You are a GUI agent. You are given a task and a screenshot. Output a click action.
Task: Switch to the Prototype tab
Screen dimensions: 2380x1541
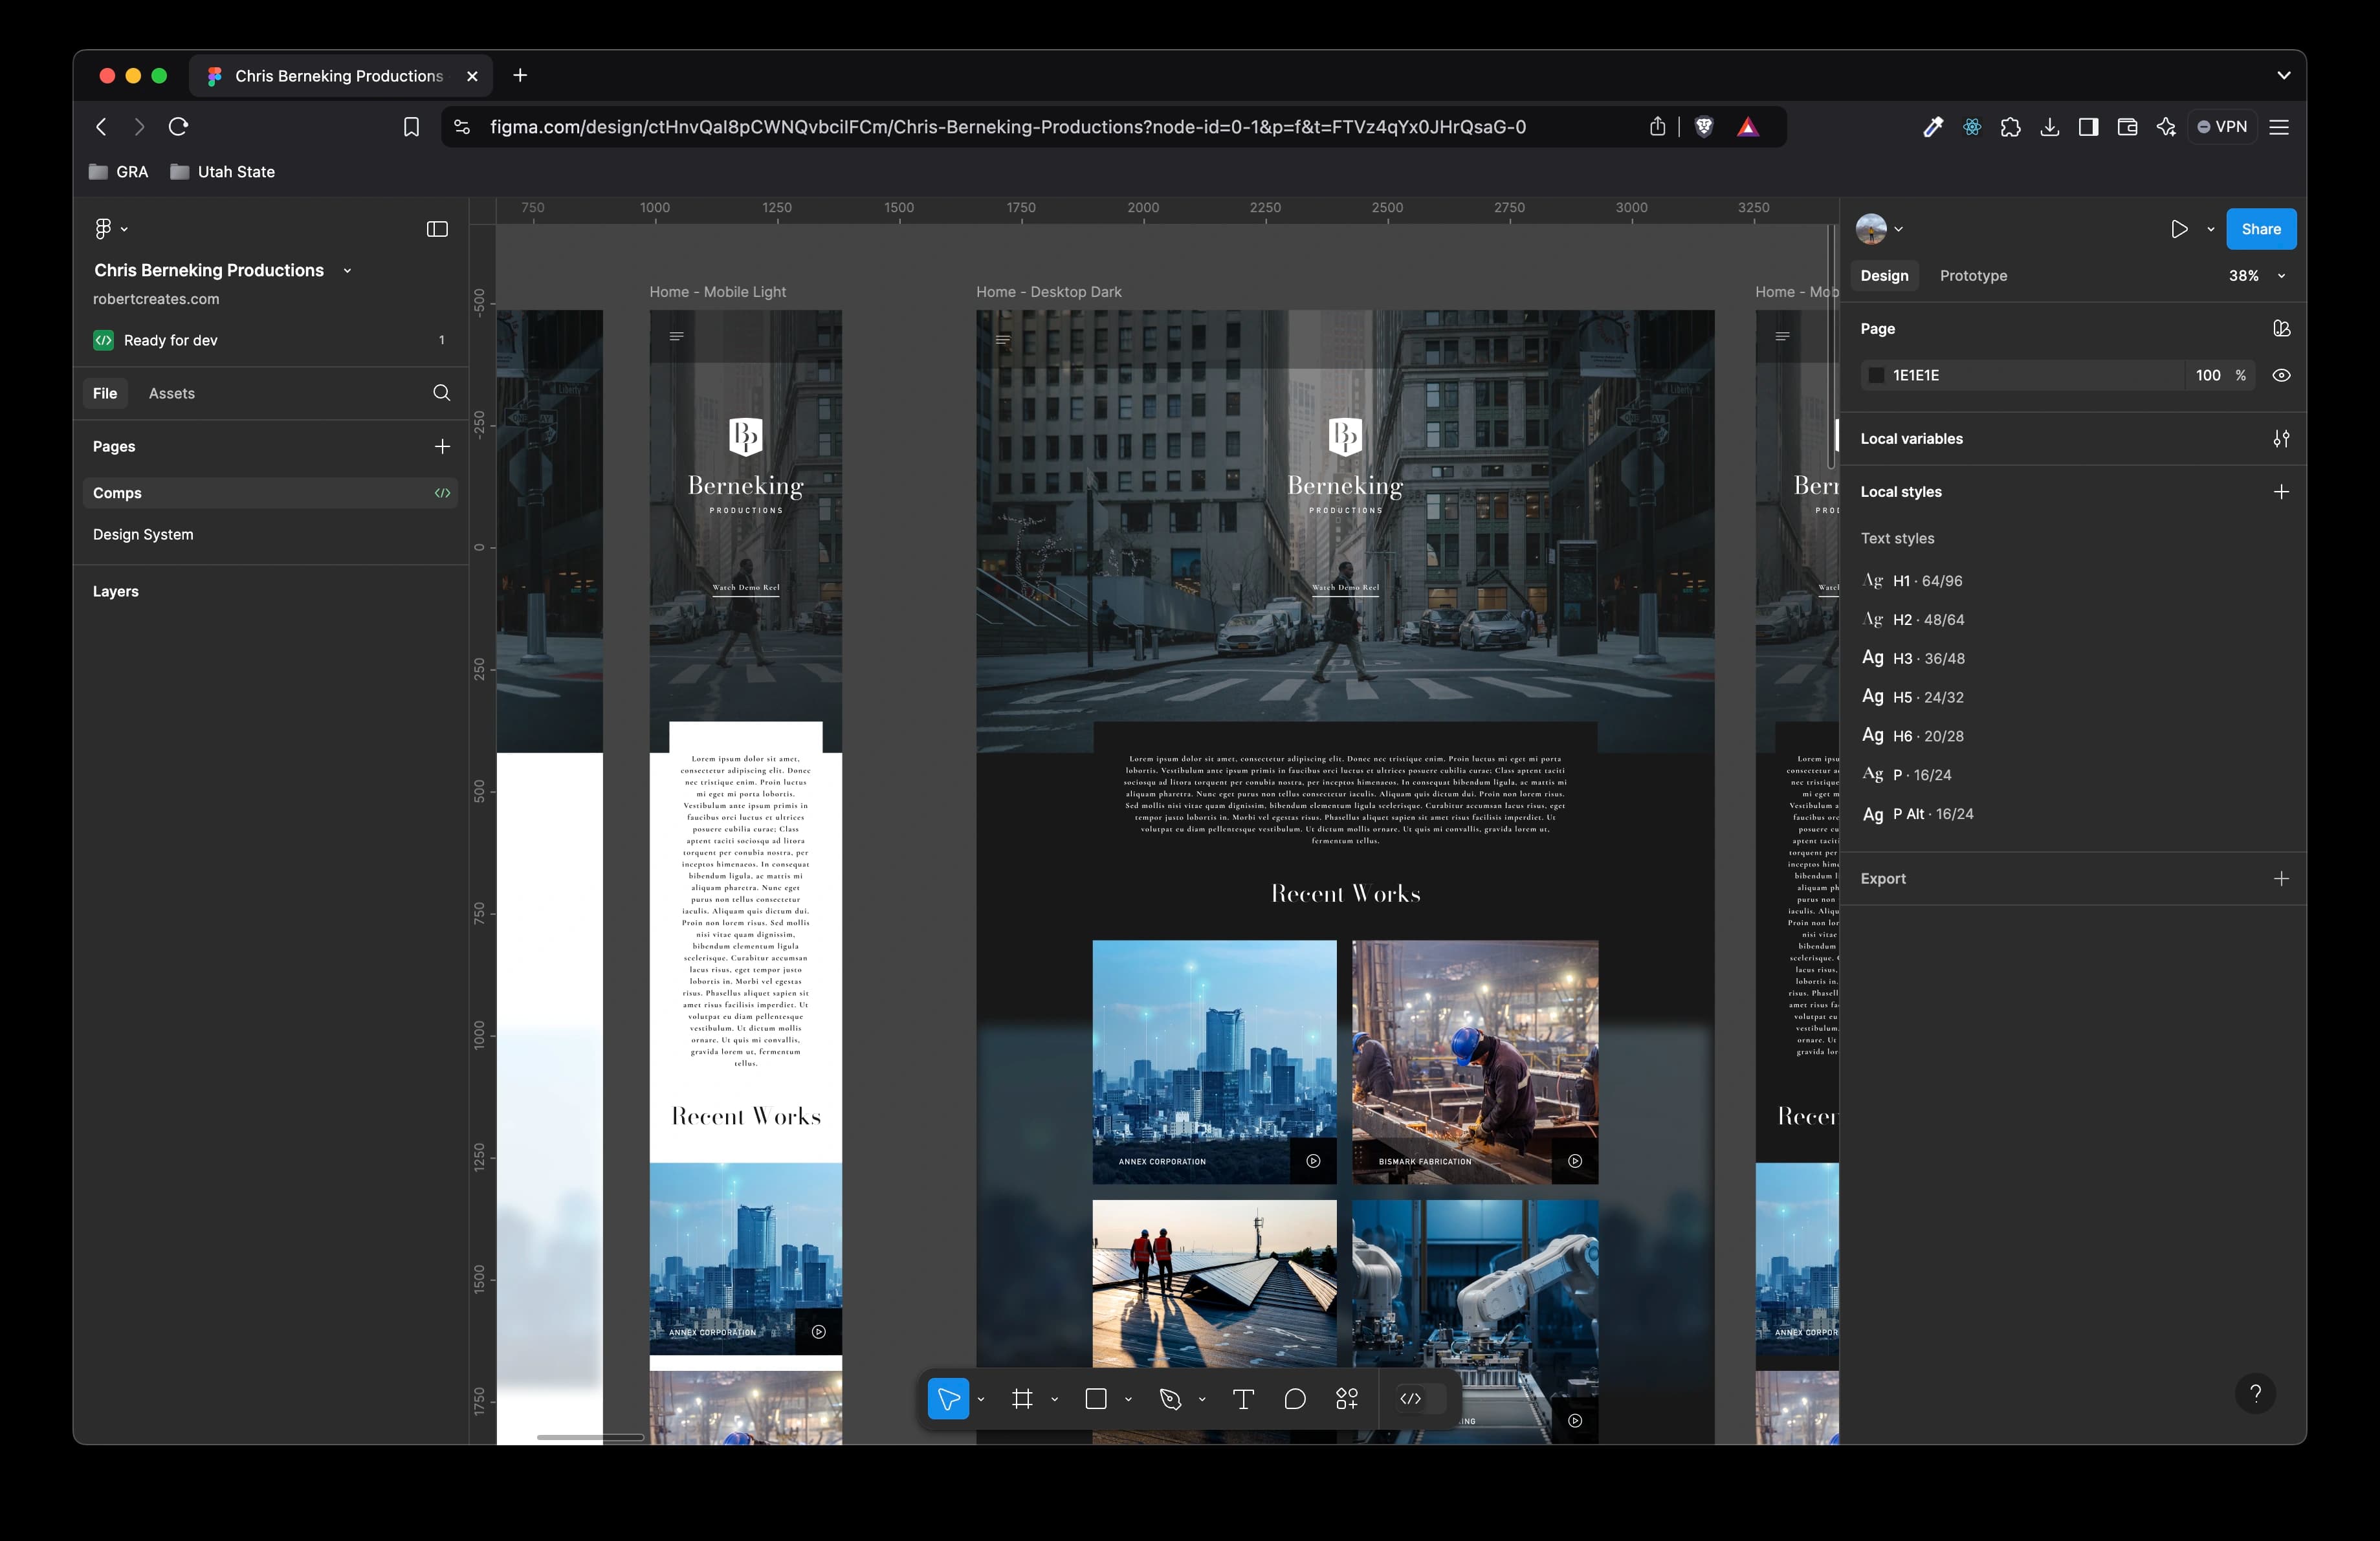tap(1973, 276)
